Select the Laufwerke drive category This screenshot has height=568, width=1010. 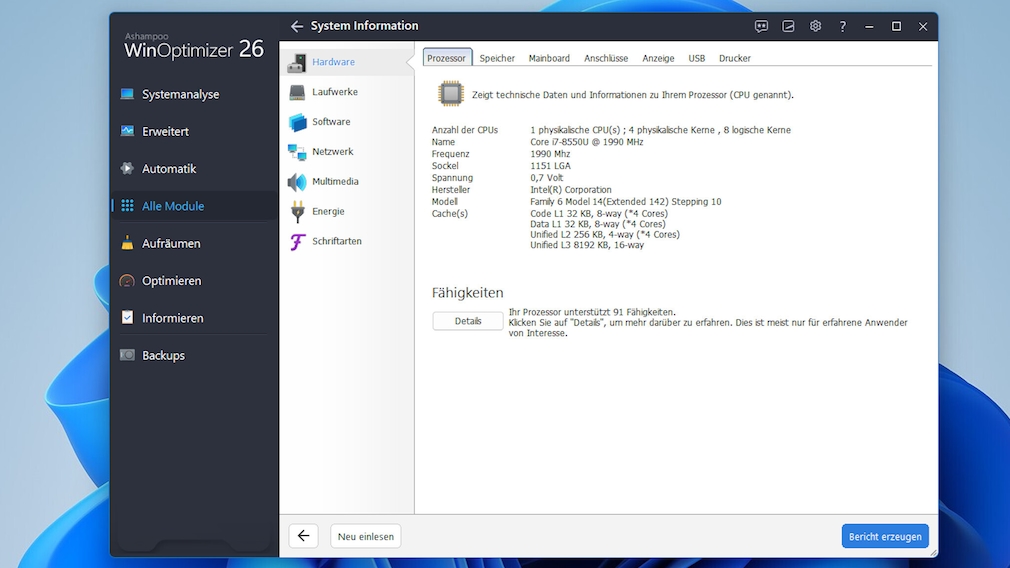pos(334,92)
